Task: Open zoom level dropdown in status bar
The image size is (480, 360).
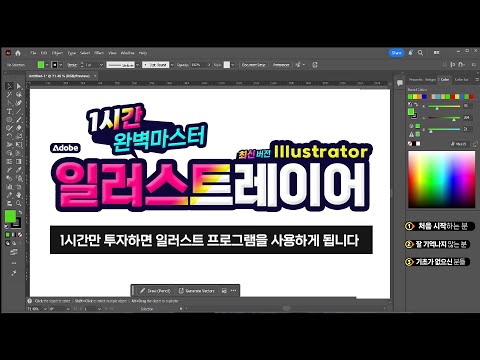Action: (x=45, y=309)
